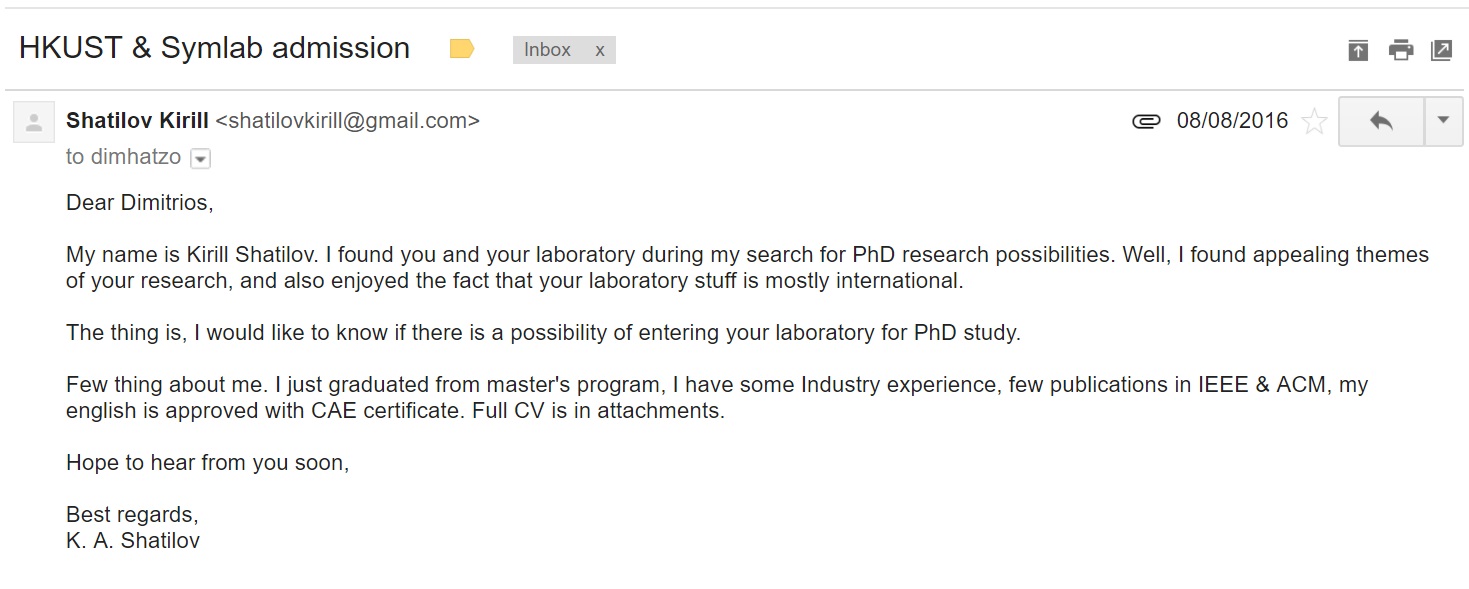Click the Inbox label tag

[548, 50]
